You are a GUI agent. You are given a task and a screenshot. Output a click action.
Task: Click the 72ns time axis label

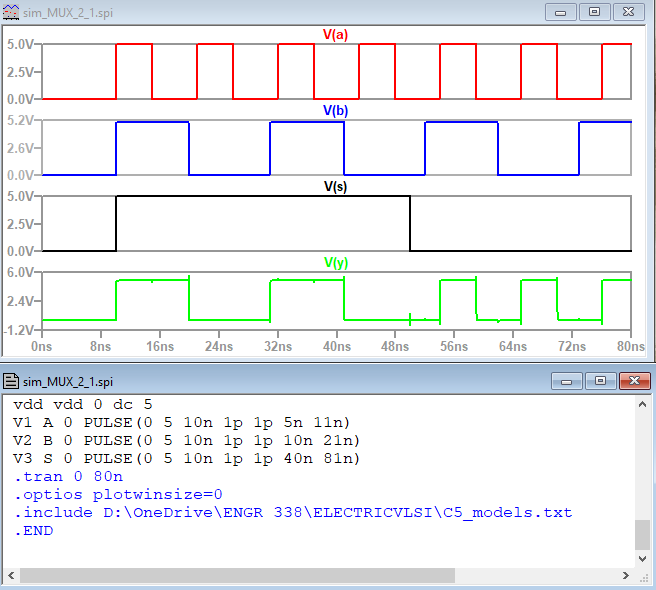coord(572,346)
